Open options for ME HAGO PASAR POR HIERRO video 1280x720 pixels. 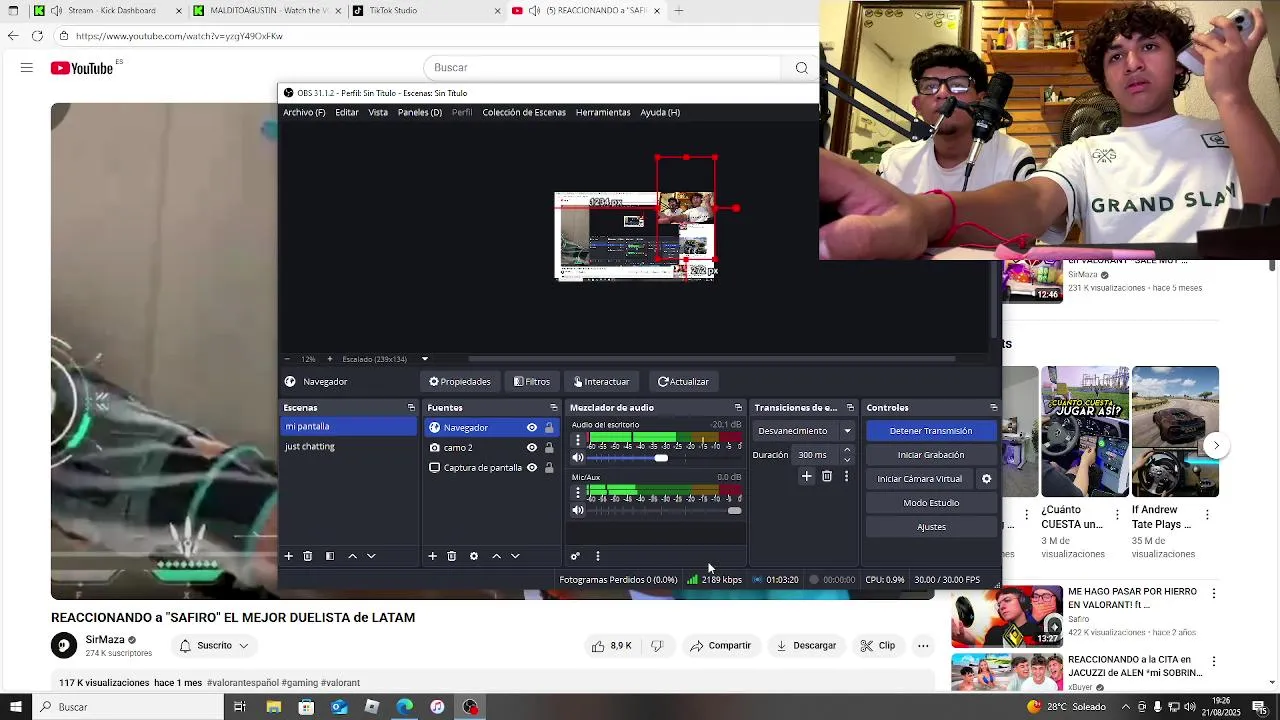tap(1214, 593)
